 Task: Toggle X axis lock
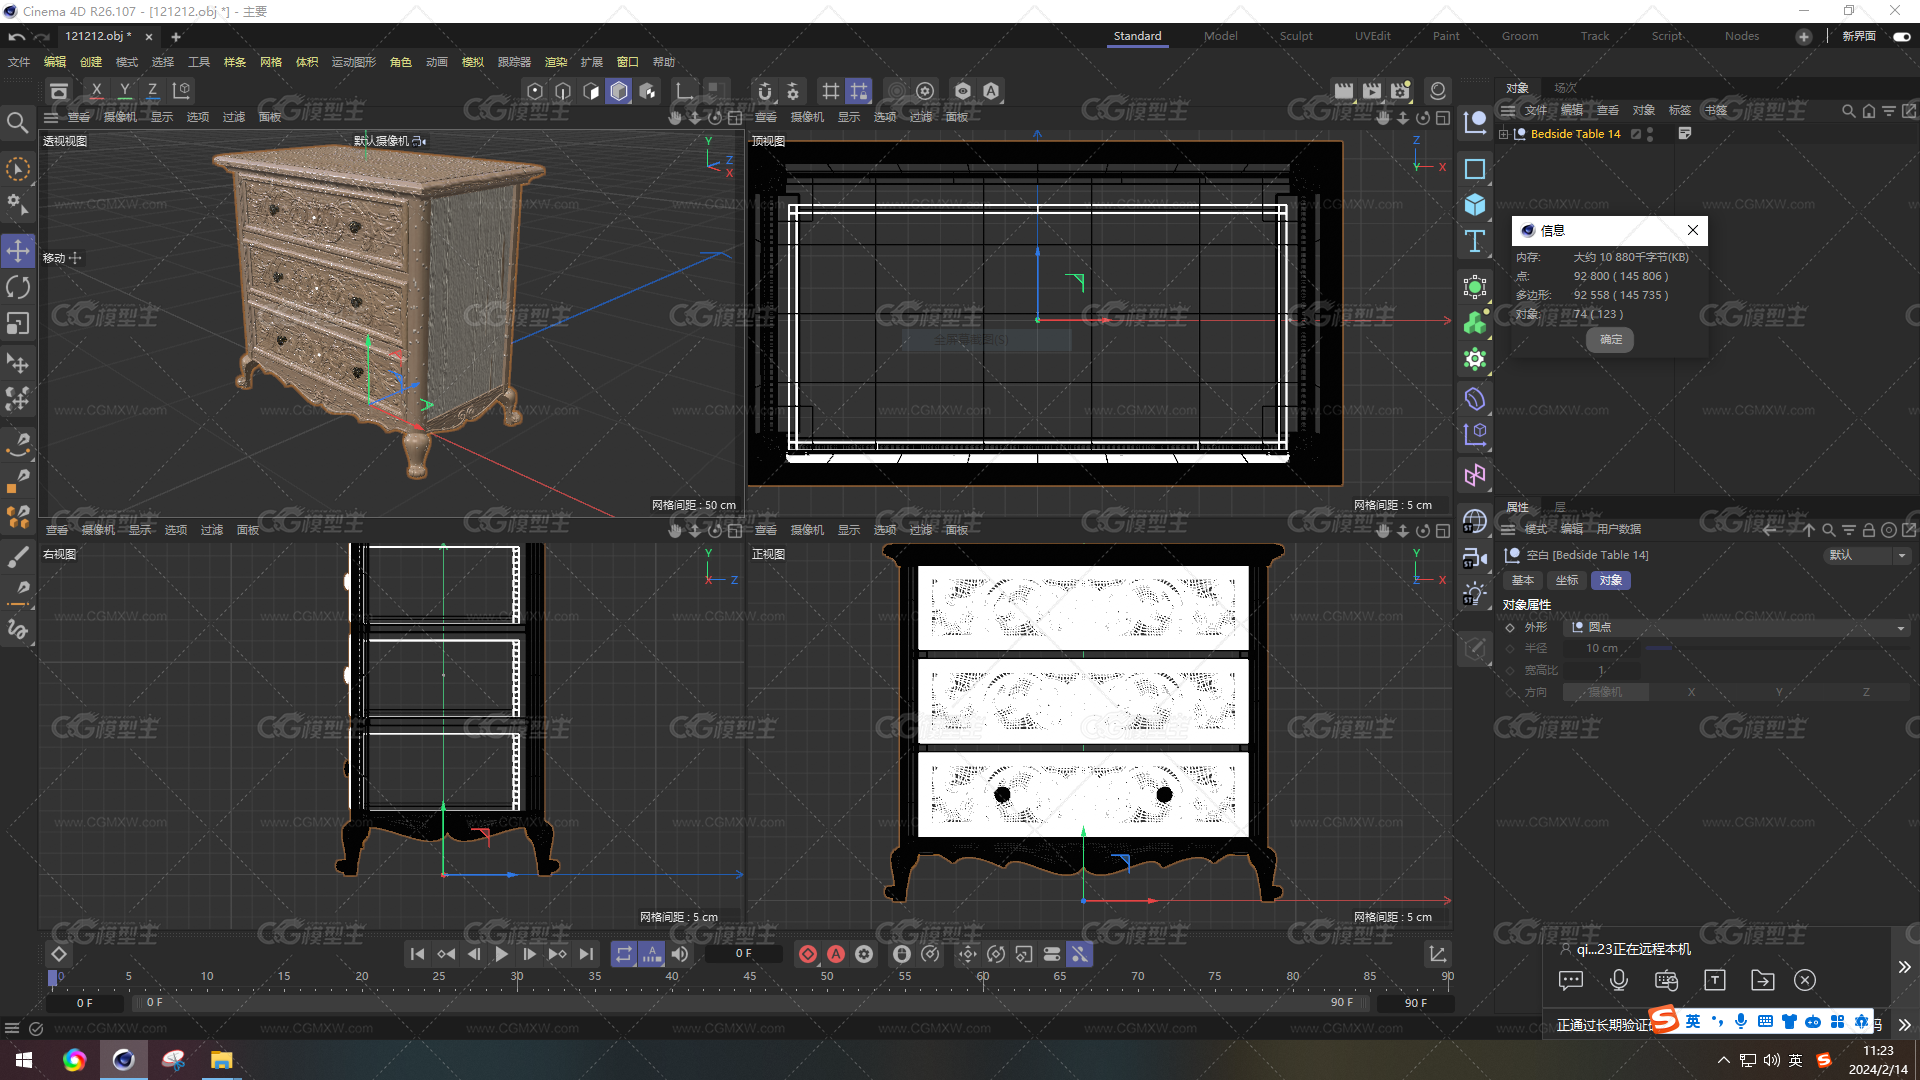click(96, 91)
